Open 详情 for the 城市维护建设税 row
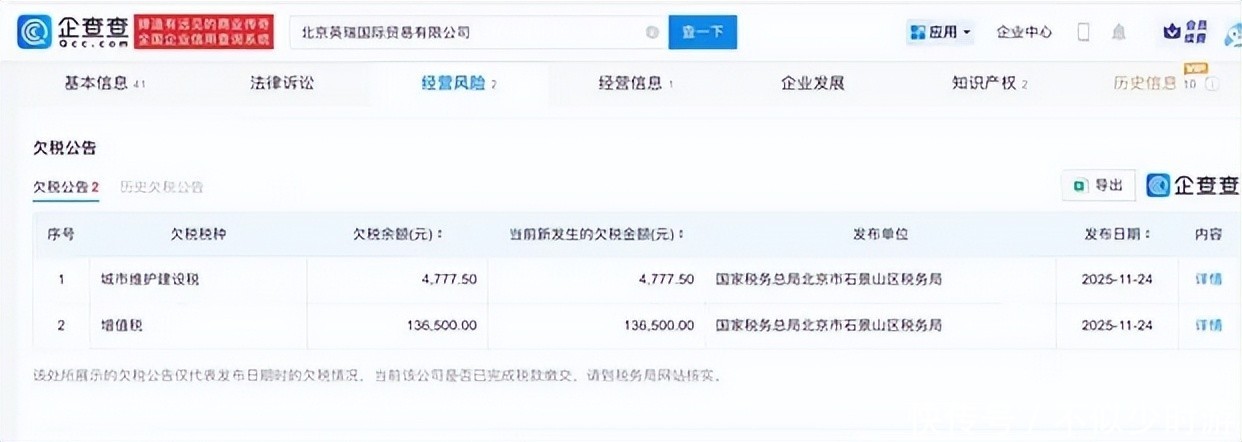 coord(1208,279)
